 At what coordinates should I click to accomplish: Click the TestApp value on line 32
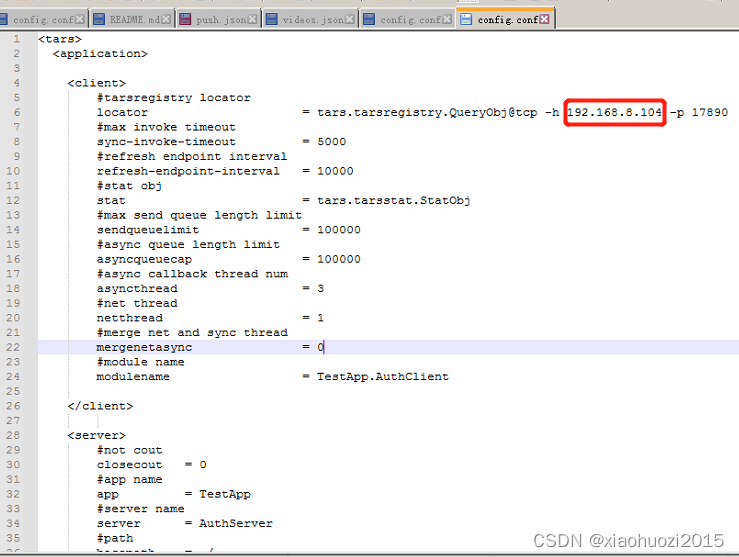(225, 494)
